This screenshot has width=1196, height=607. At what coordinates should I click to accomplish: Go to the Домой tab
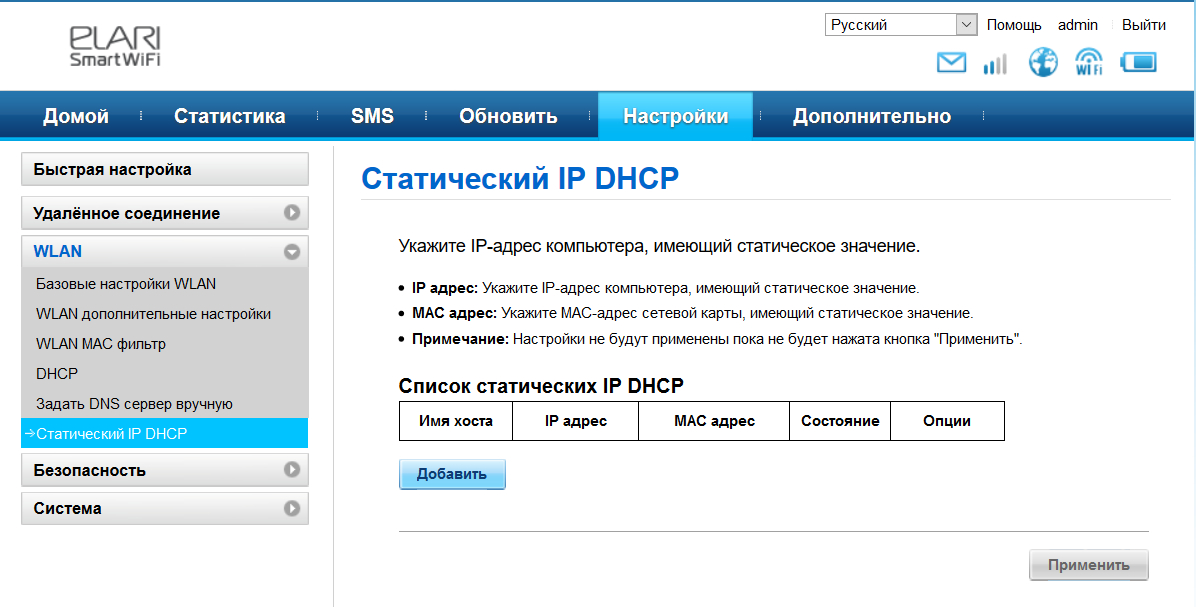[76, 116]
